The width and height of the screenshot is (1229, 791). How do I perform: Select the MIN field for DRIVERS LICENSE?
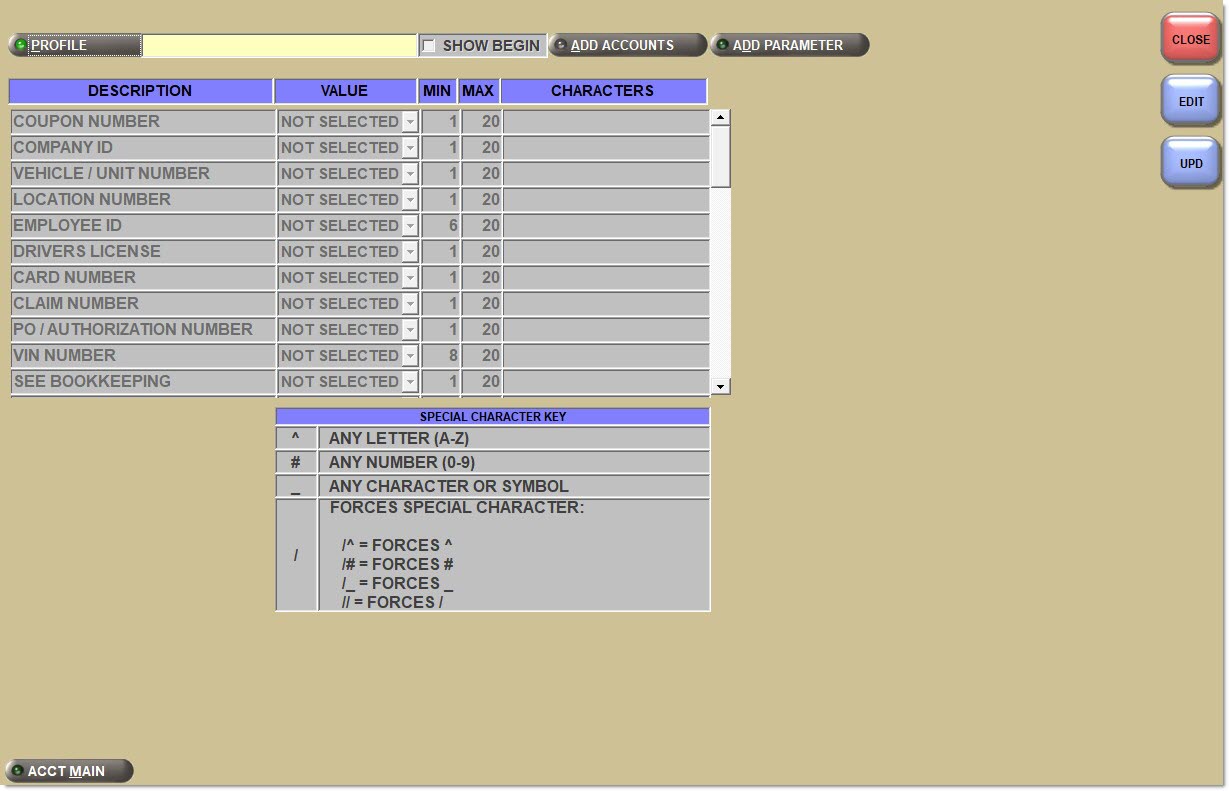pyautogui.click(x=440, y=252)
